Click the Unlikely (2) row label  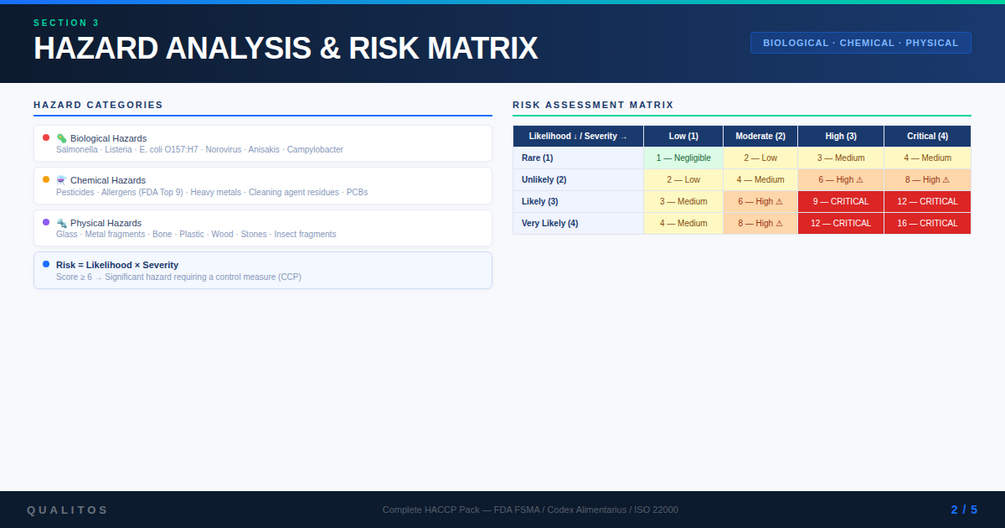[578, 180]
